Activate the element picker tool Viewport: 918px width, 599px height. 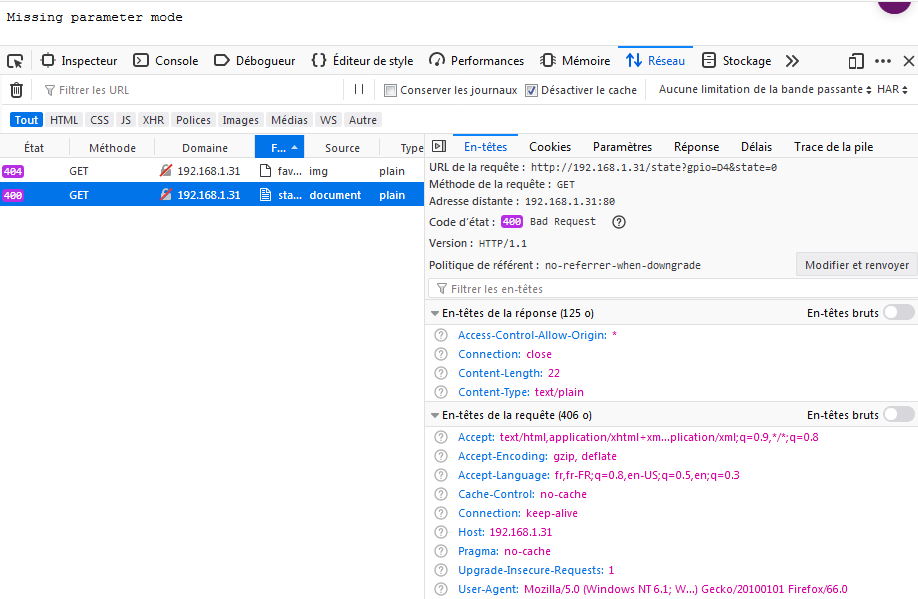pos(14,61)
